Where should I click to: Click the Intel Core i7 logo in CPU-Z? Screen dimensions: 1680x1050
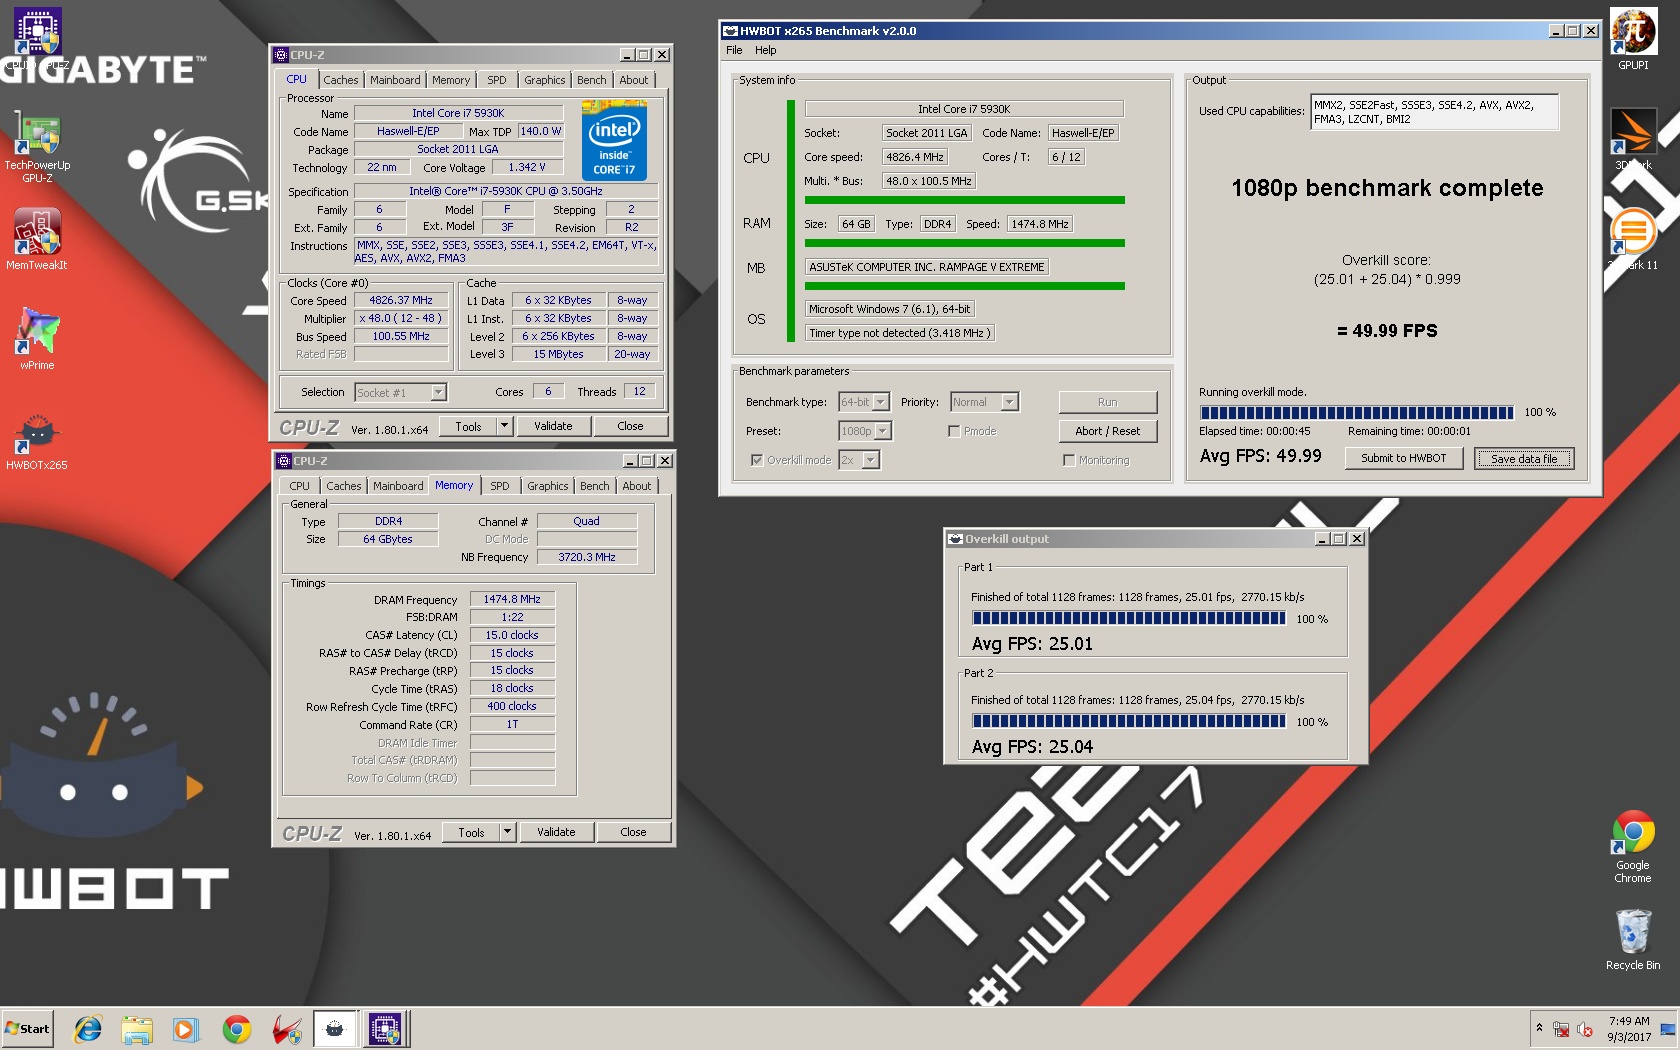(x=614, y=140)
